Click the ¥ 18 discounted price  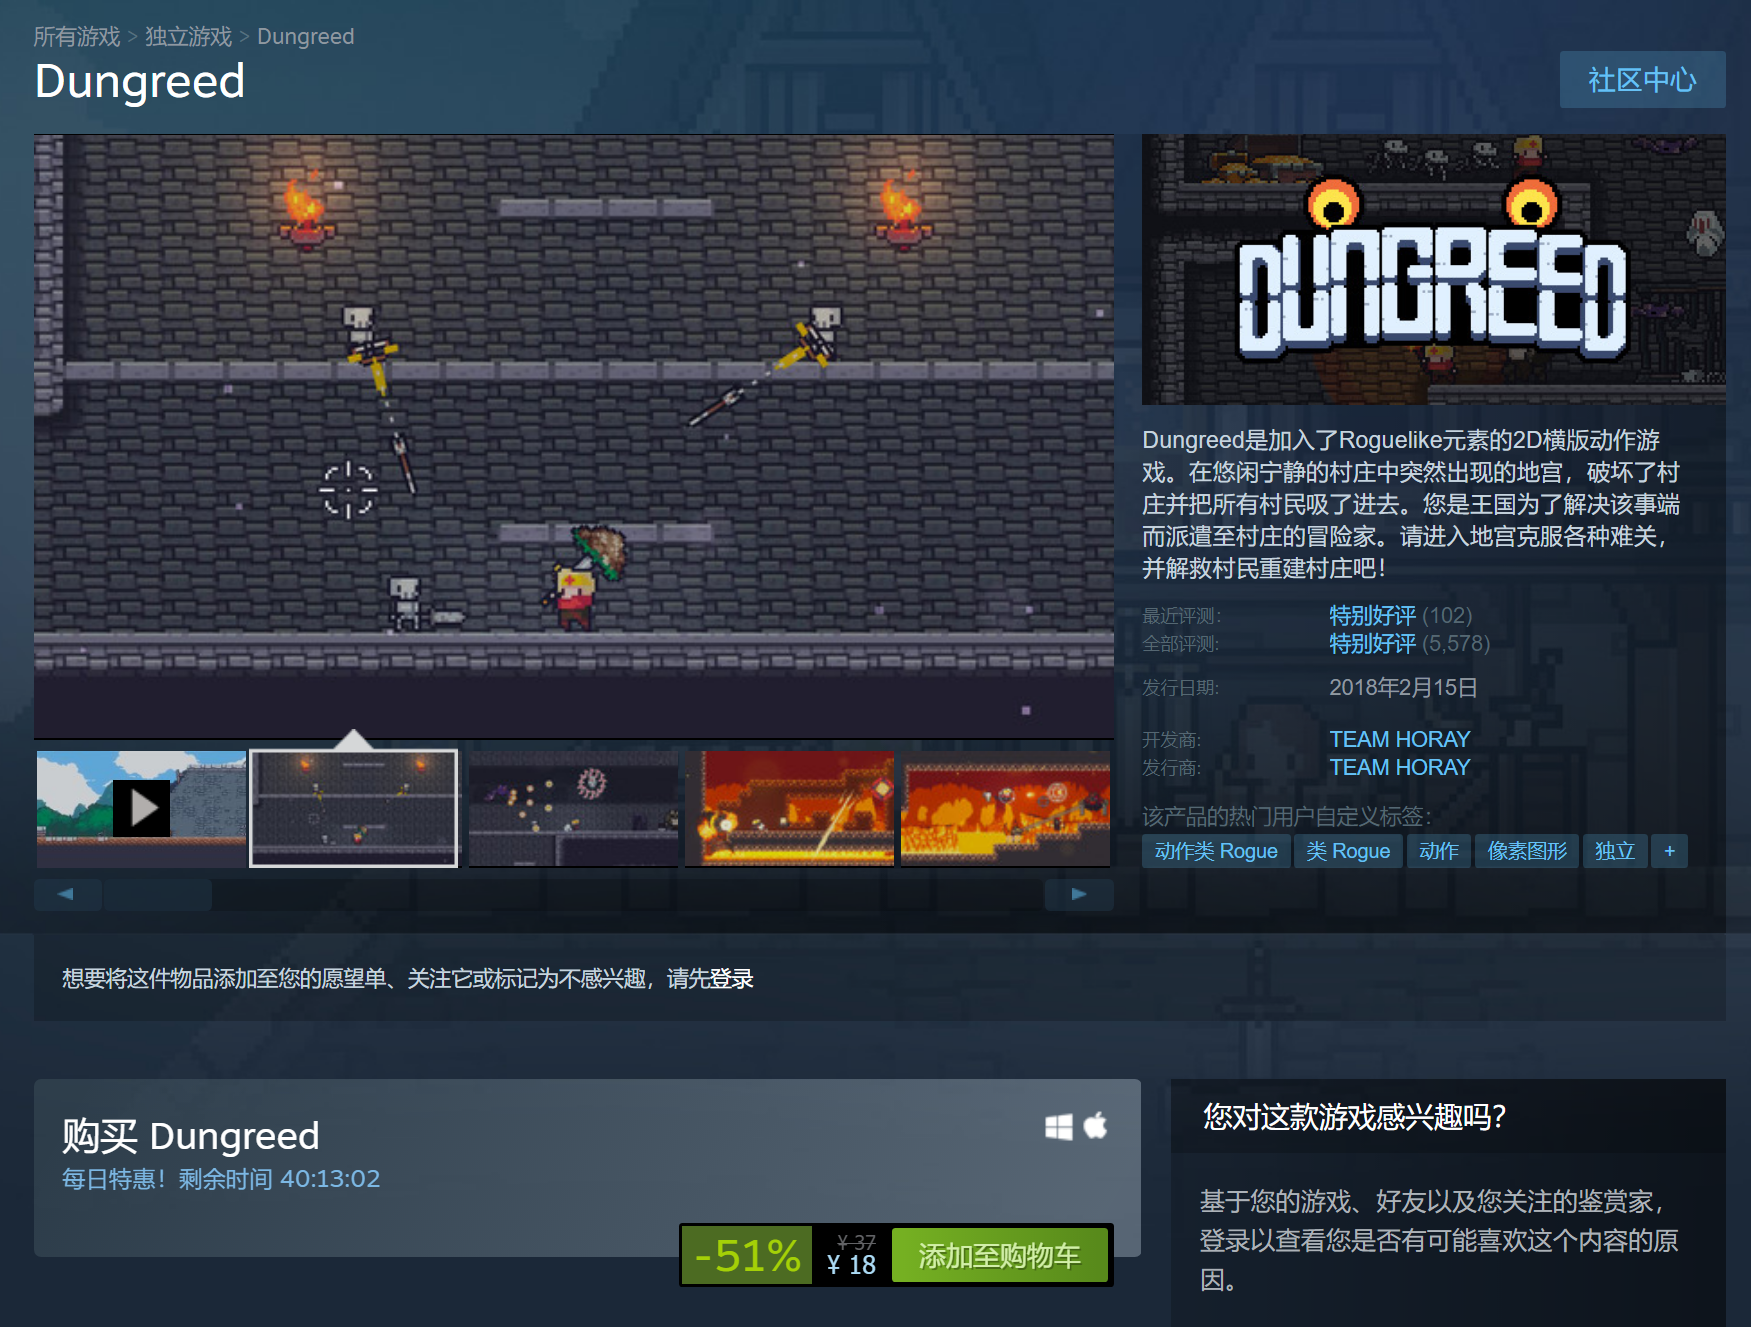[851, 1265]
